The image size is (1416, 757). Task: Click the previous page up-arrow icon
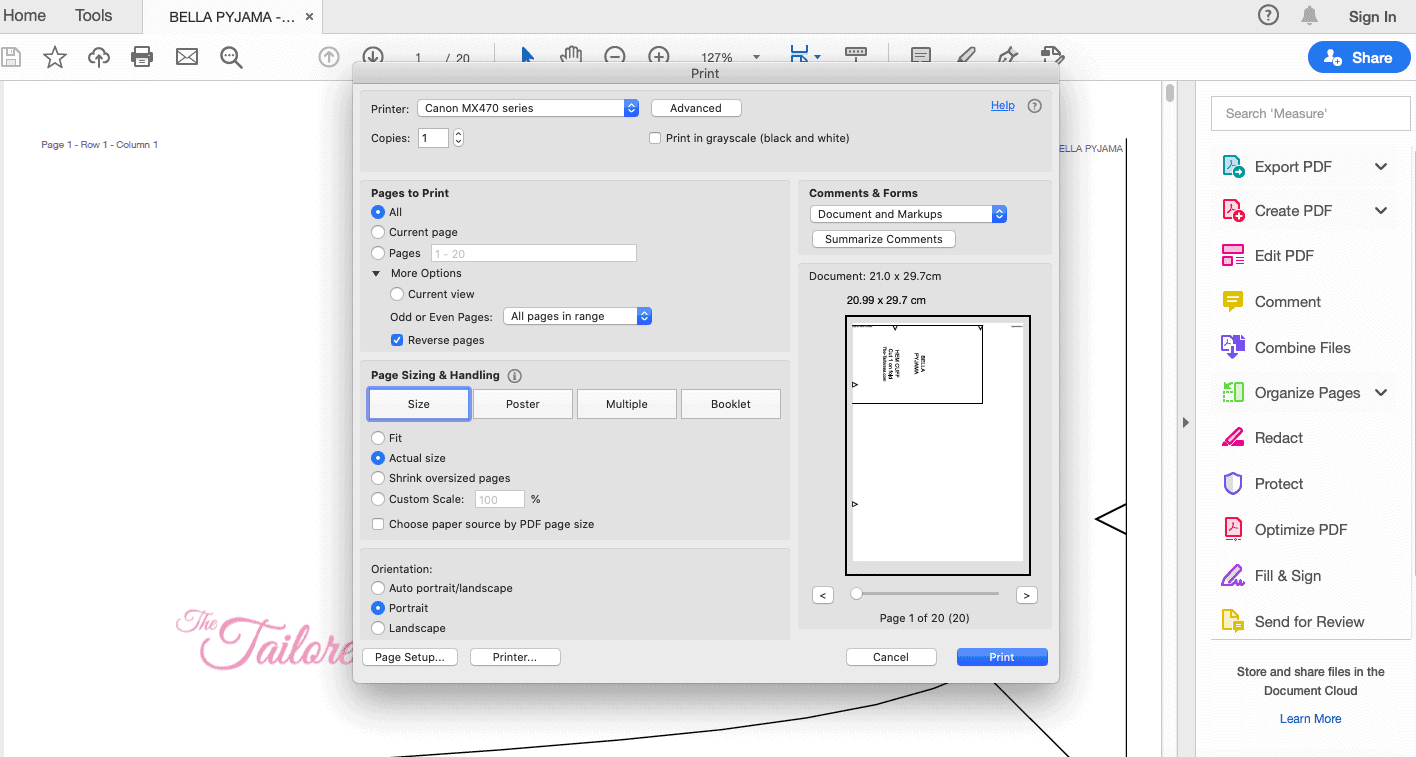tap(329, 58)
